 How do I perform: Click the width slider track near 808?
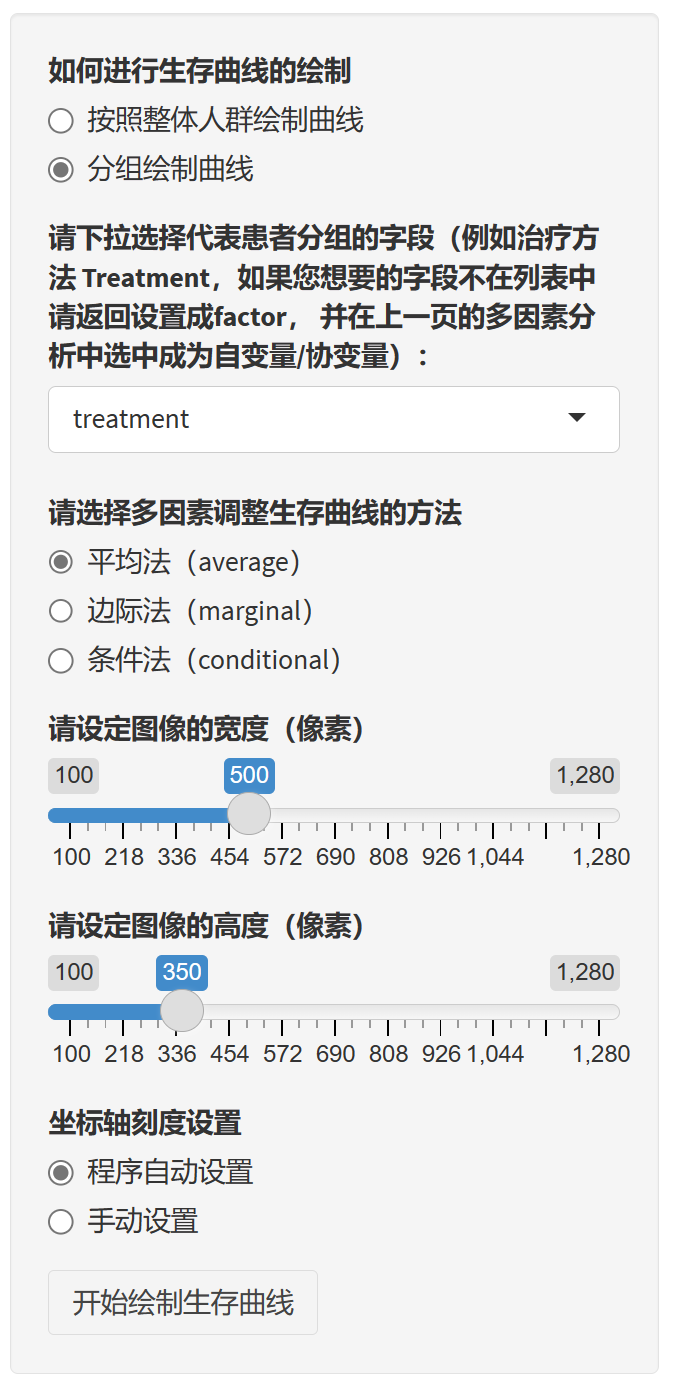coord(388,815)
